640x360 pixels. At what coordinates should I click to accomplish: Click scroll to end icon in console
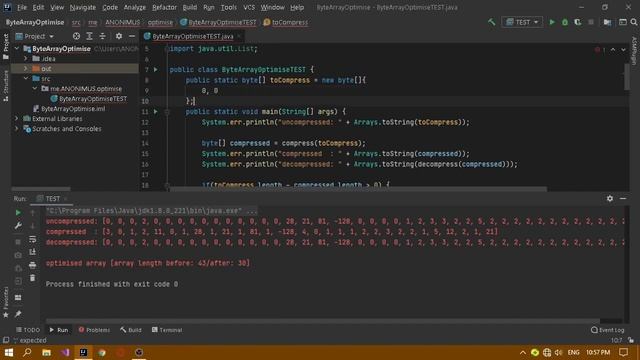pos(33,252)
